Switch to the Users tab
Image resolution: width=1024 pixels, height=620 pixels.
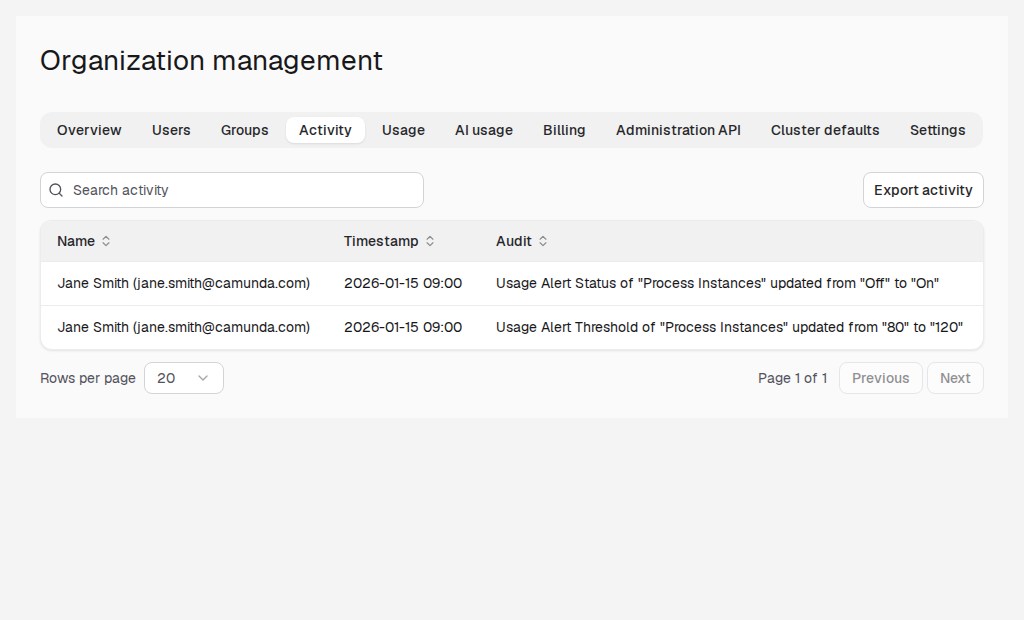171,130
